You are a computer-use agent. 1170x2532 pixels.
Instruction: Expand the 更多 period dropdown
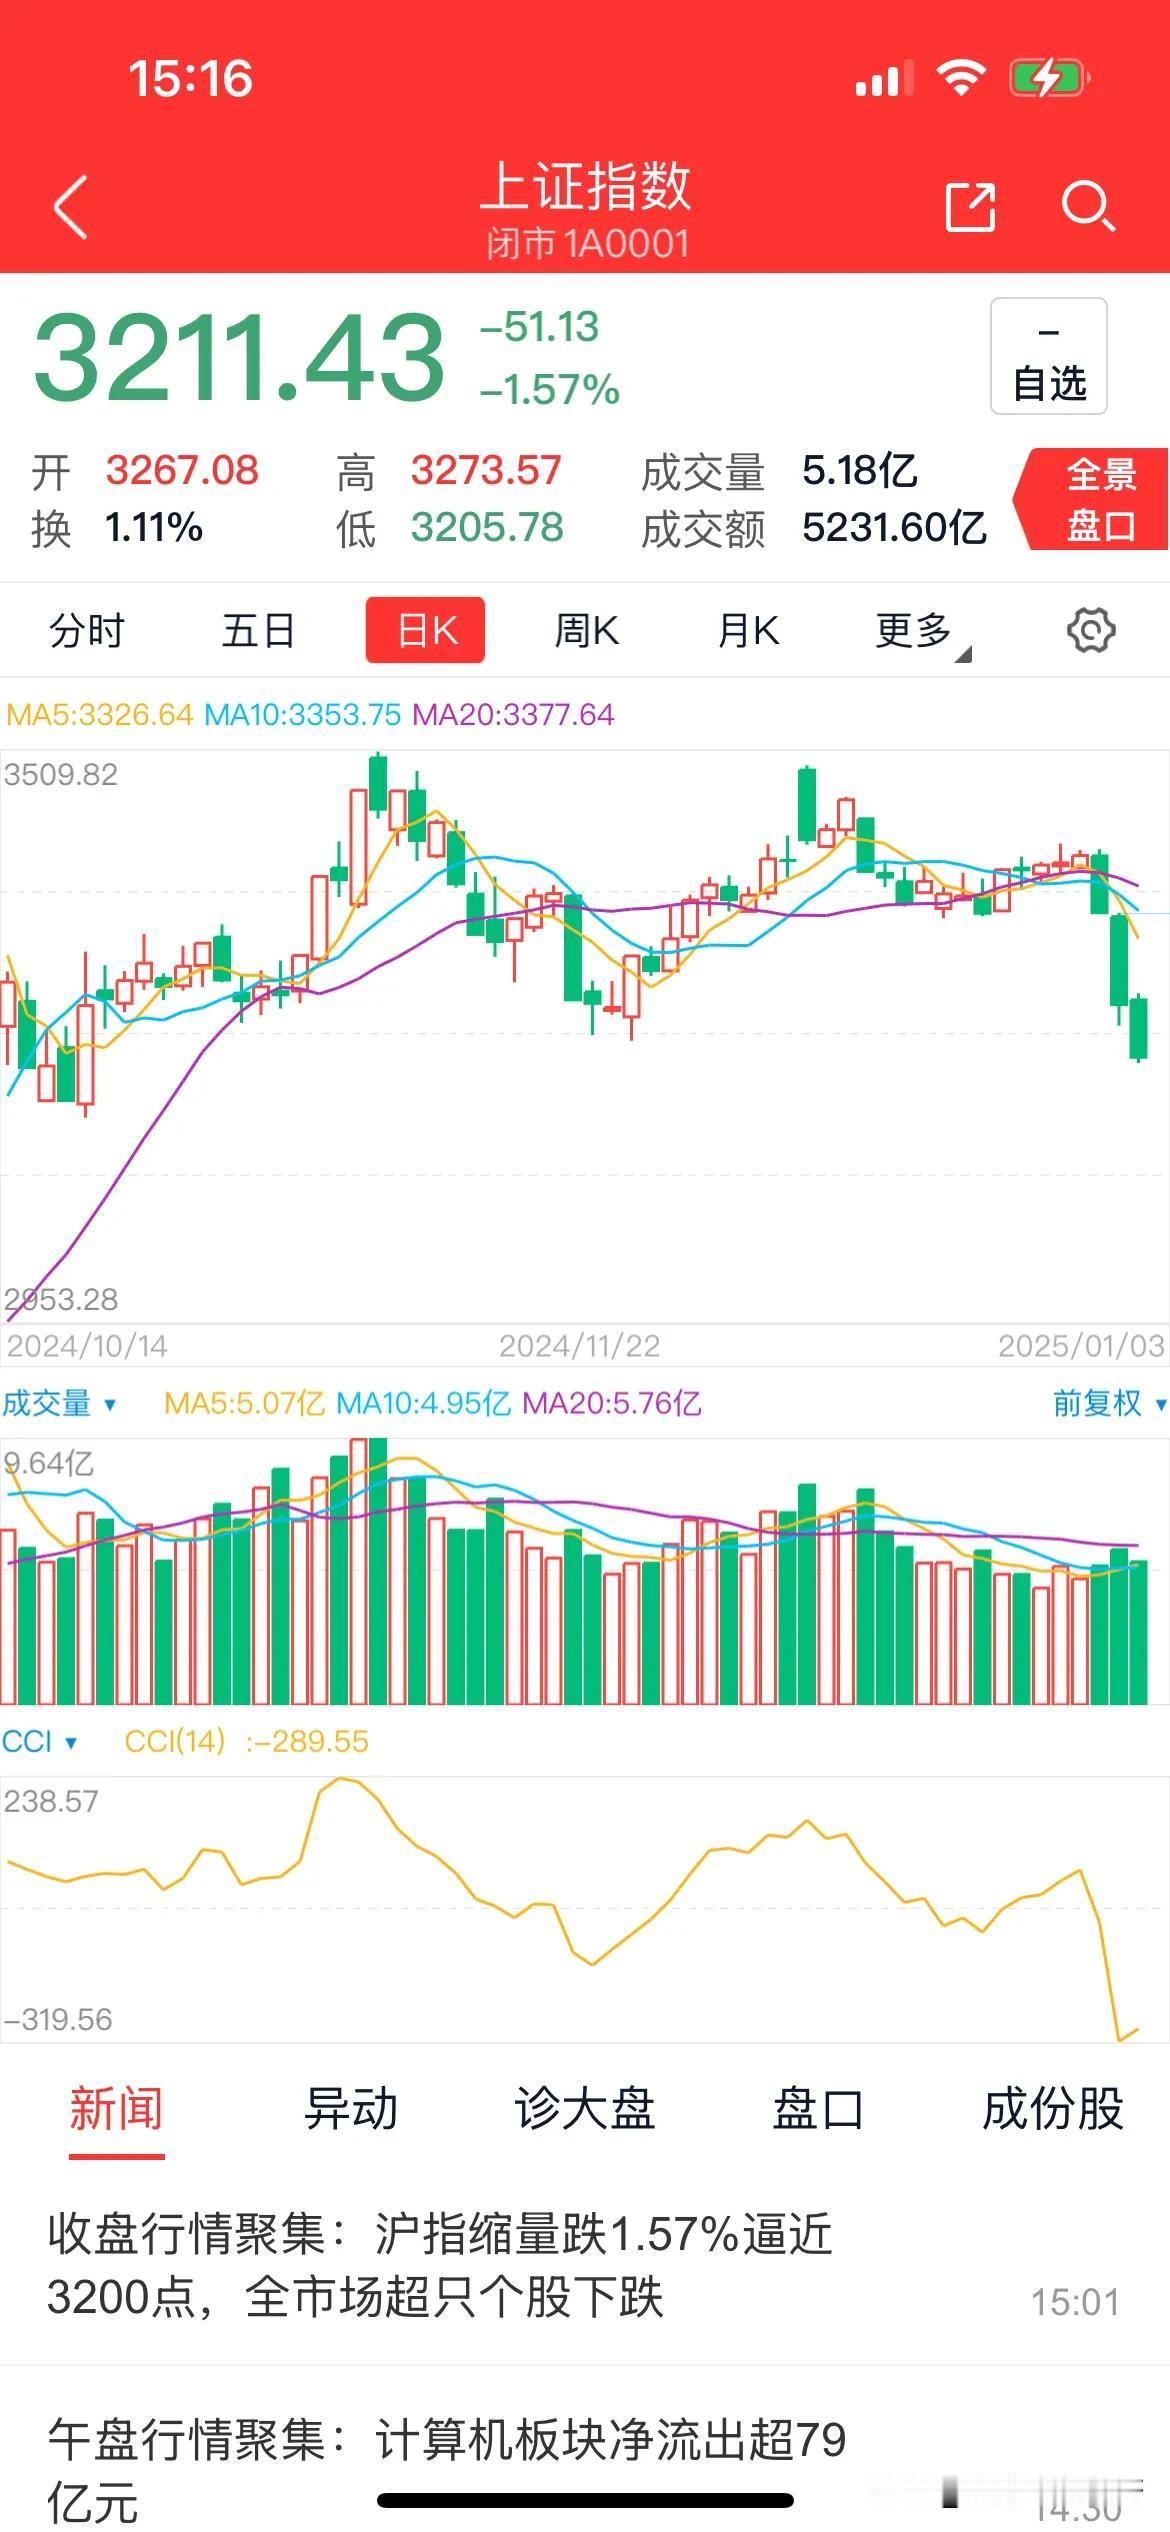922,632
